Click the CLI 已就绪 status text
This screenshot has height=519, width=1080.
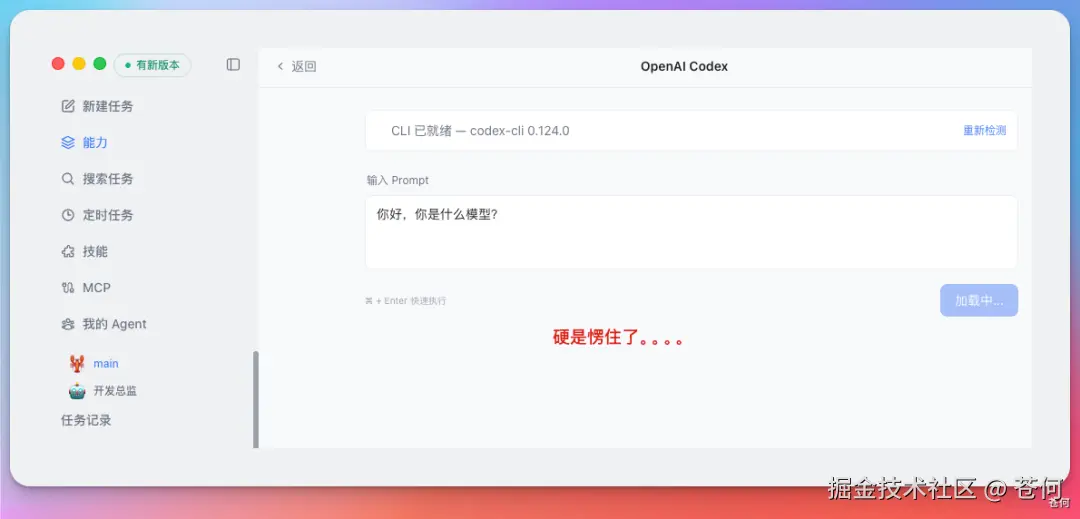coord(480,131)
